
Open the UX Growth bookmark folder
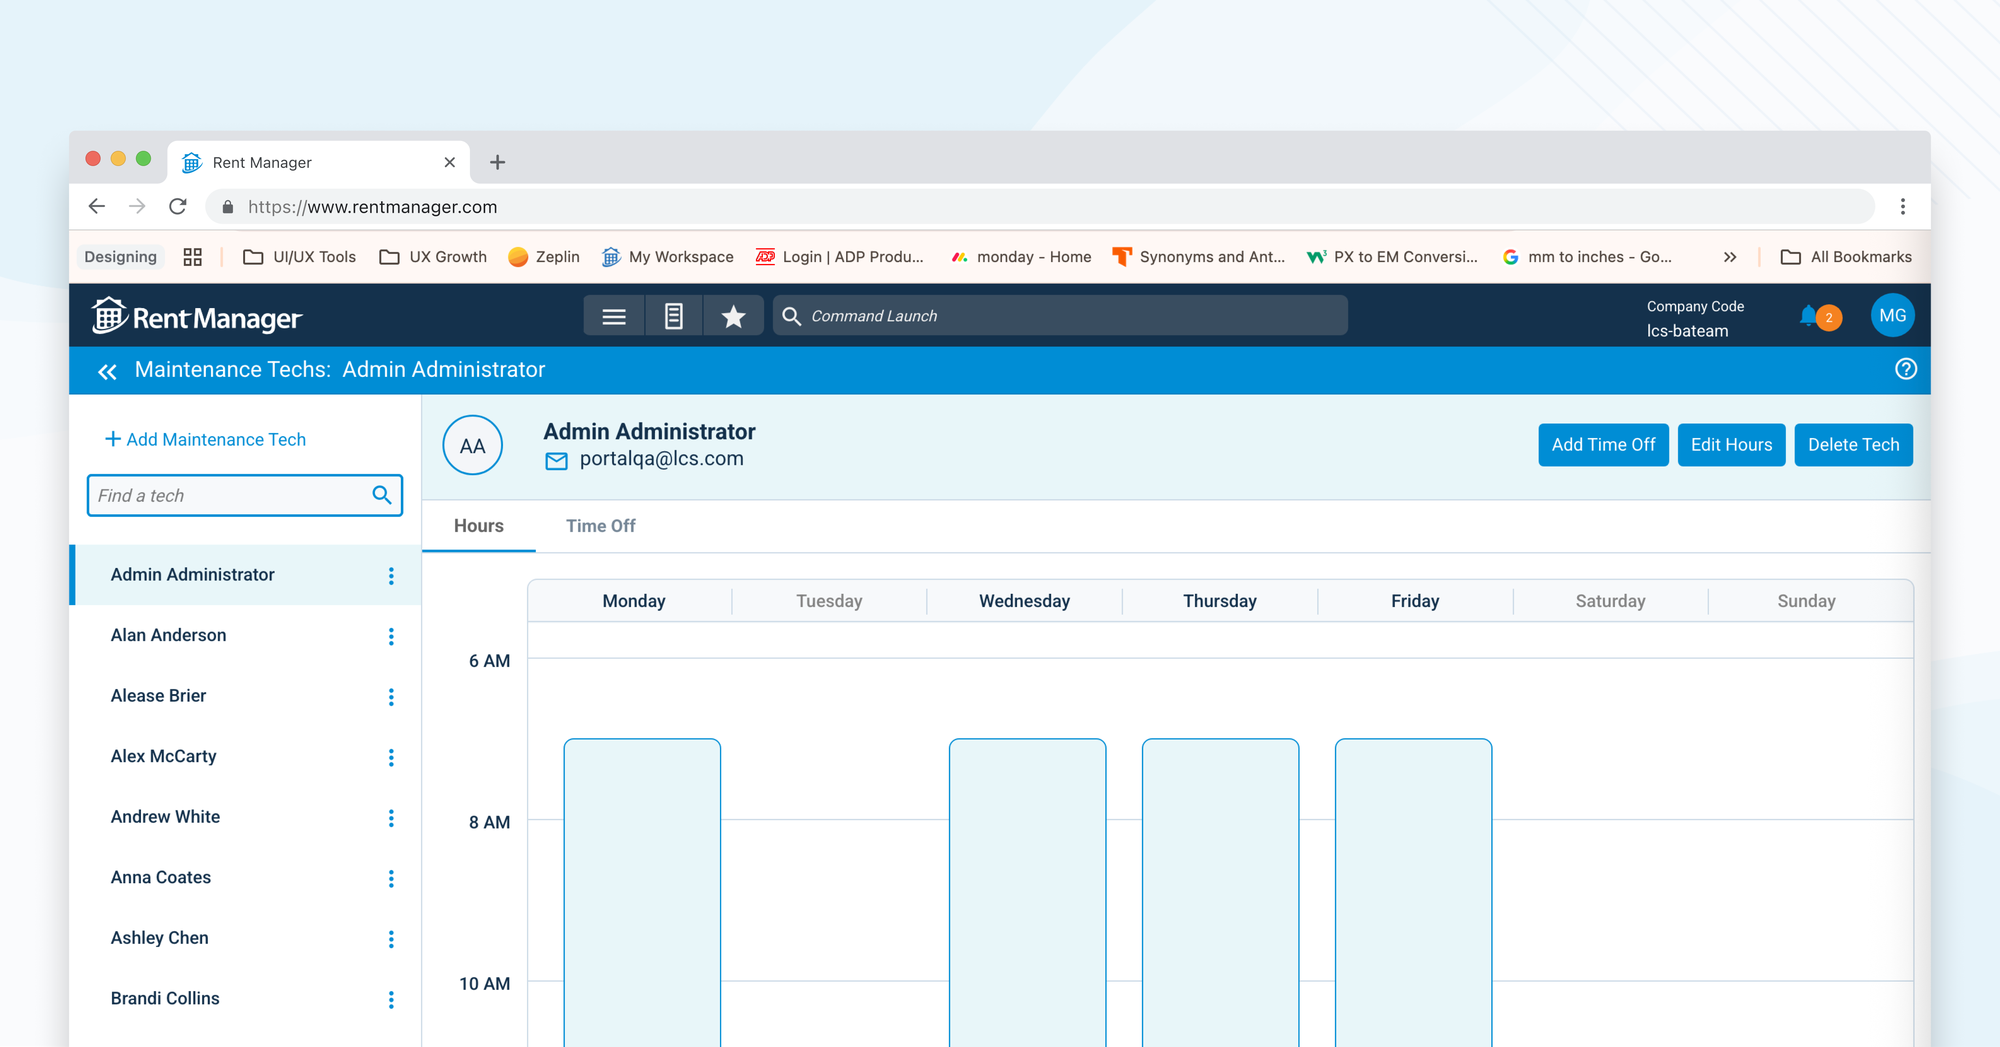click(433, 257)
